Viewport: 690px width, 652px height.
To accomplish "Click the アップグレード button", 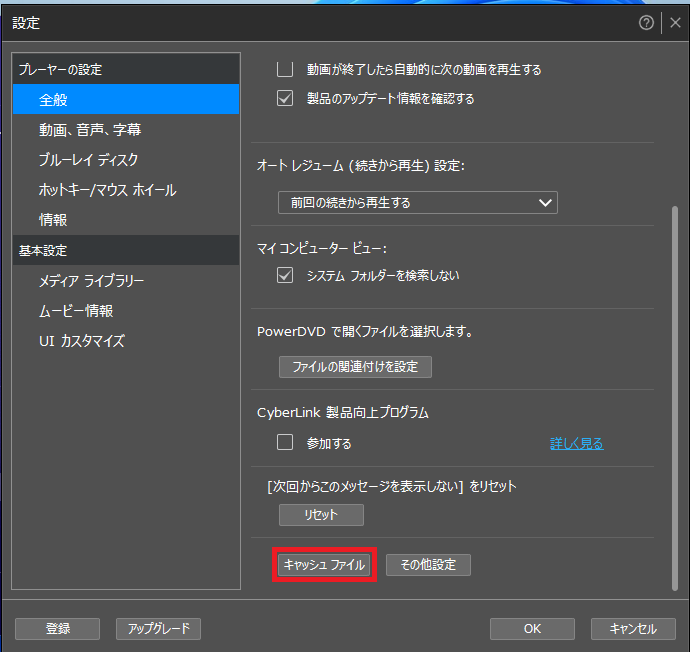I will click(158, 629).
